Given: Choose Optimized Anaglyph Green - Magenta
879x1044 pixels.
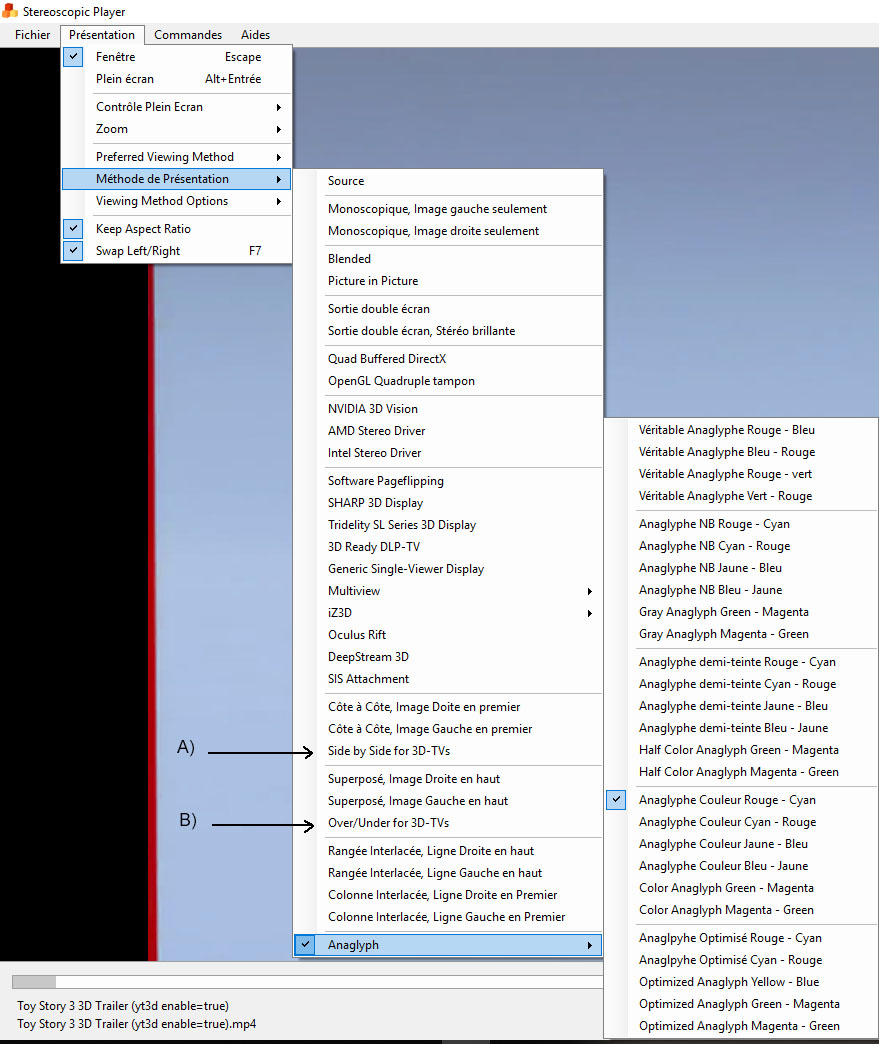Looking at the screenshot, I should pos(739,1004).
